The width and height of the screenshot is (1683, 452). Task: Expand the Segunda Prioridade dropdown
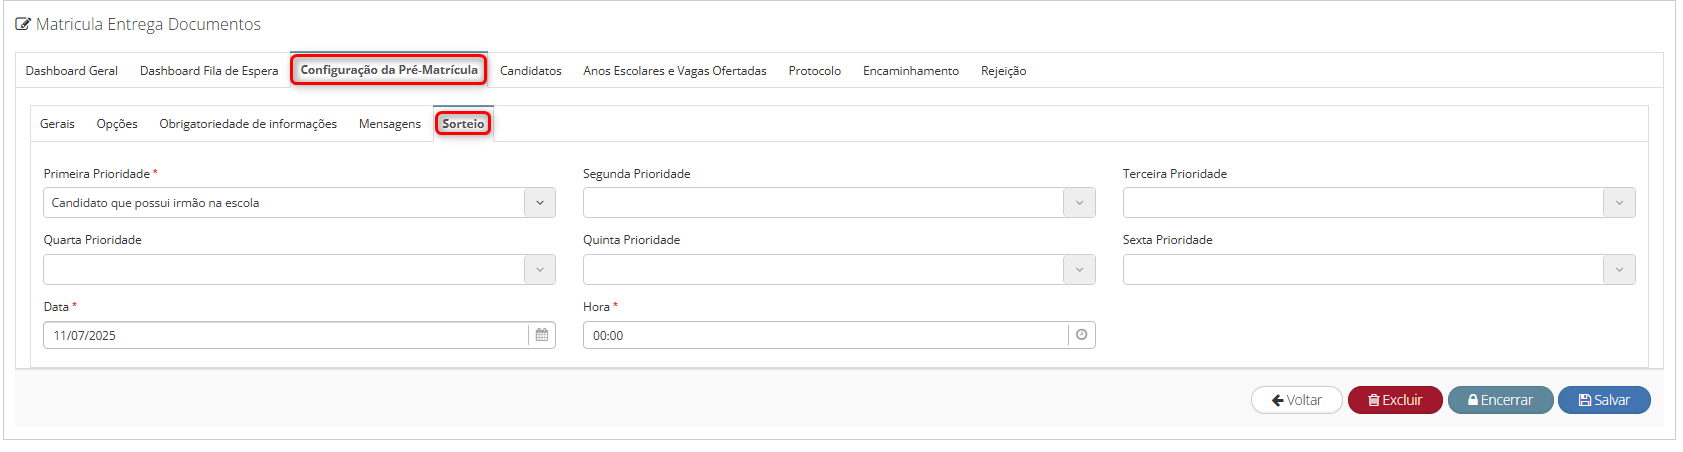[x=839, y=203]
